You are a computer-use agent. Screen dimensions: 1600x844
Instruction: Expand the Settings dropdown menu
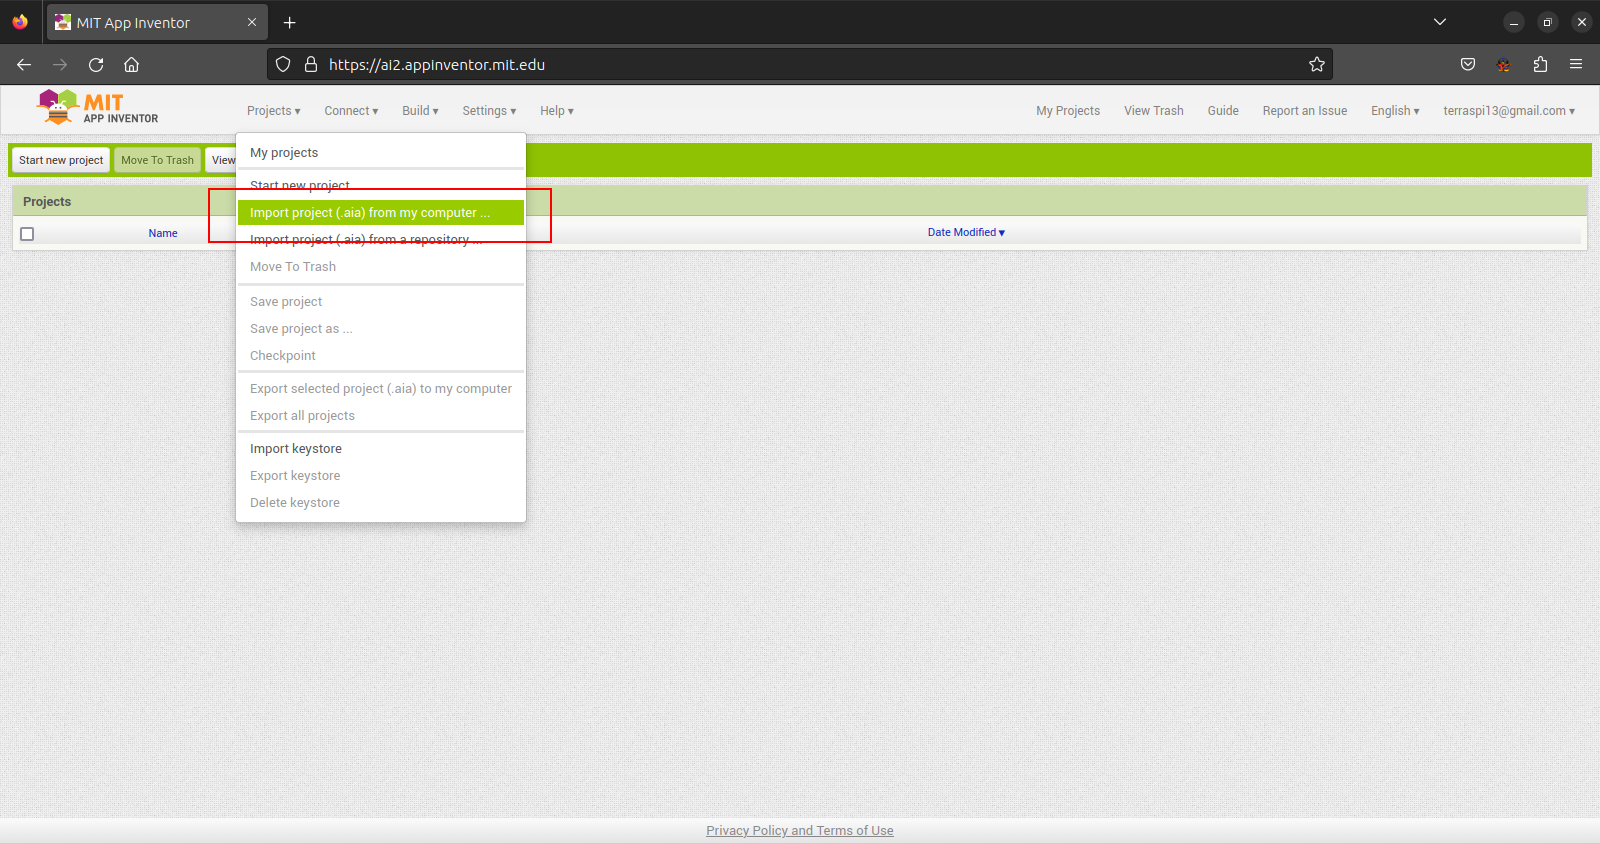pyautogui.click(x=489, y=111)
